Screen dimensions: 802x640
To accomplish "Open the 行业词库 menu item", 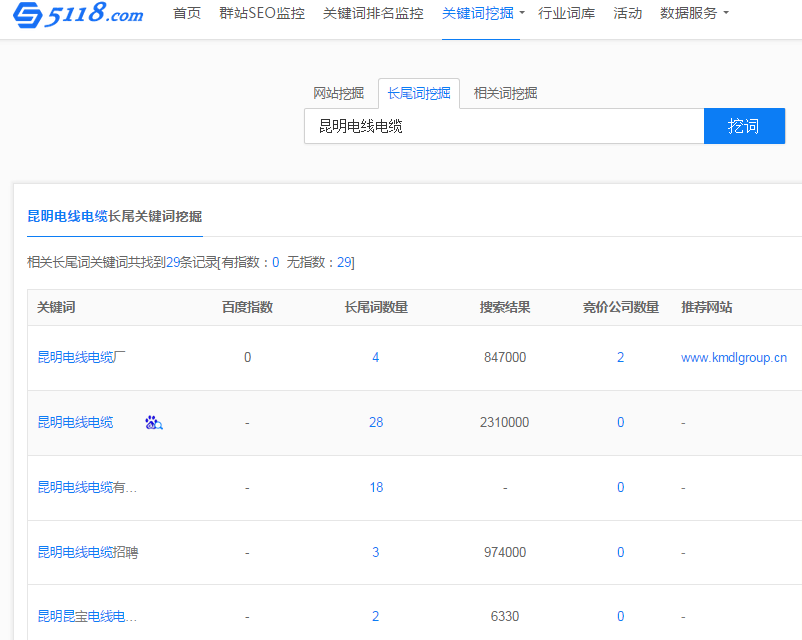I will 567,14.
